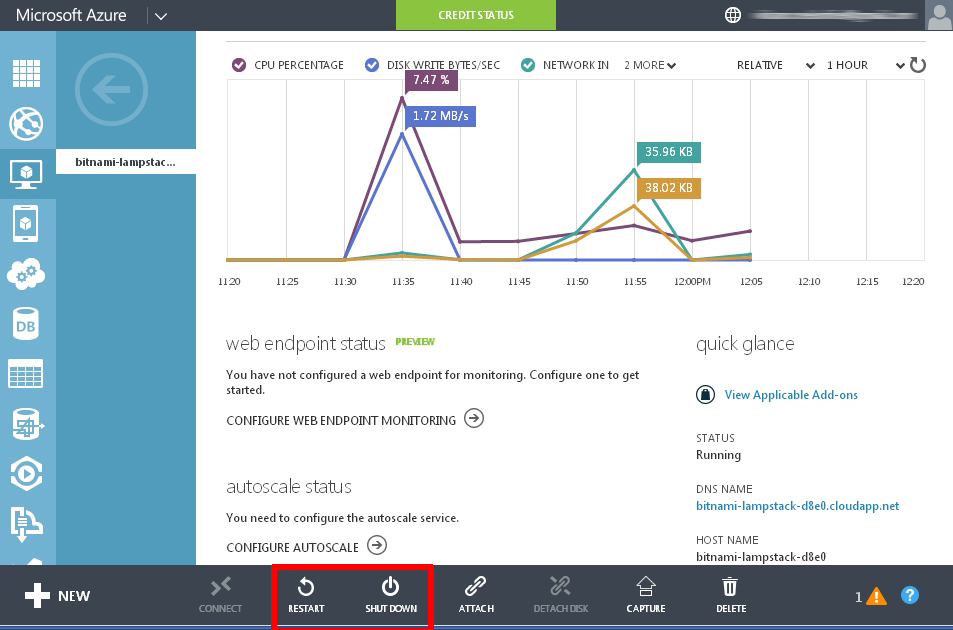The width and height of the screenshot is (953, 630).
Task: Expand the Microsoft Azure portal menu chevron
Action: point(160,16)
